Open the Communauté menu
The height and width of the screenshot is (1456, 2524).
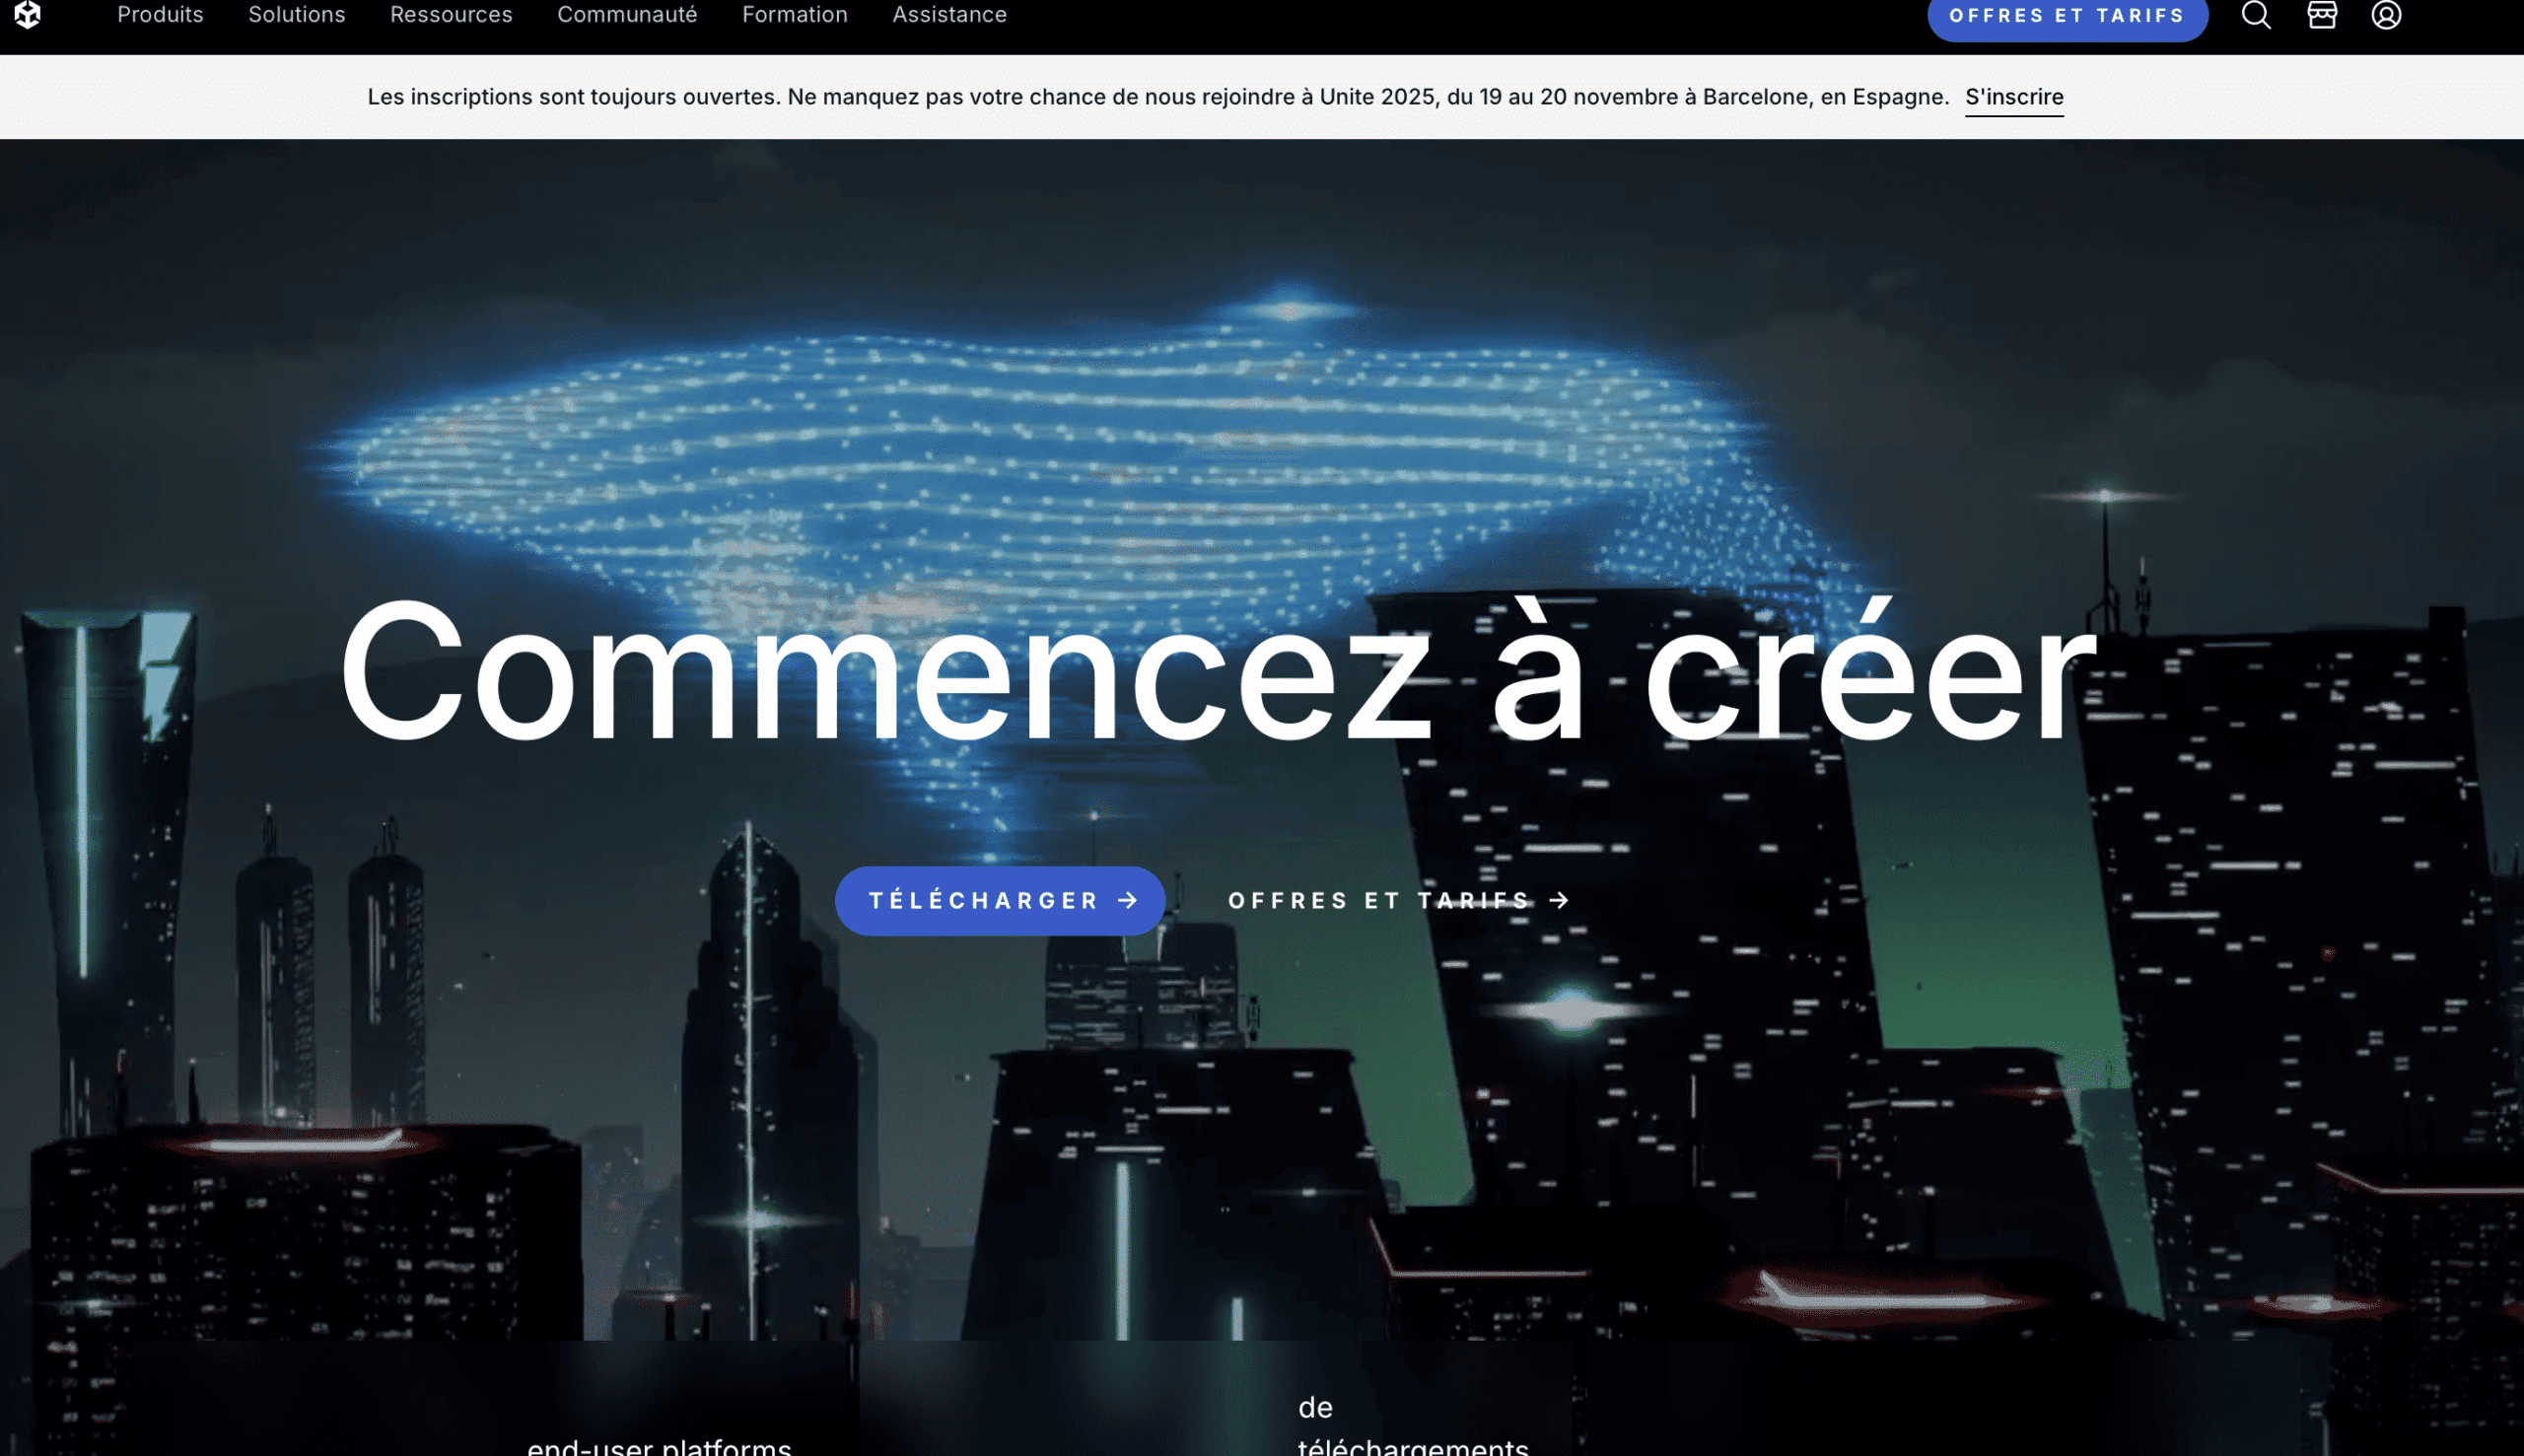[x=628, y=15]
